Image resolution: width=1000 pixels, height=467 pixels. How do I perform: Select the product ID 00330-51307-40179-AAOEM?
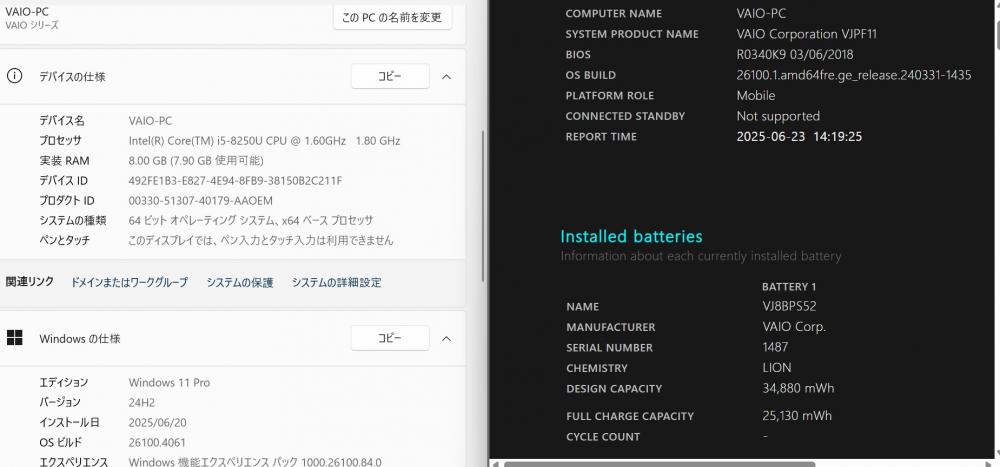pyautogui.click(x=200, y=200)
